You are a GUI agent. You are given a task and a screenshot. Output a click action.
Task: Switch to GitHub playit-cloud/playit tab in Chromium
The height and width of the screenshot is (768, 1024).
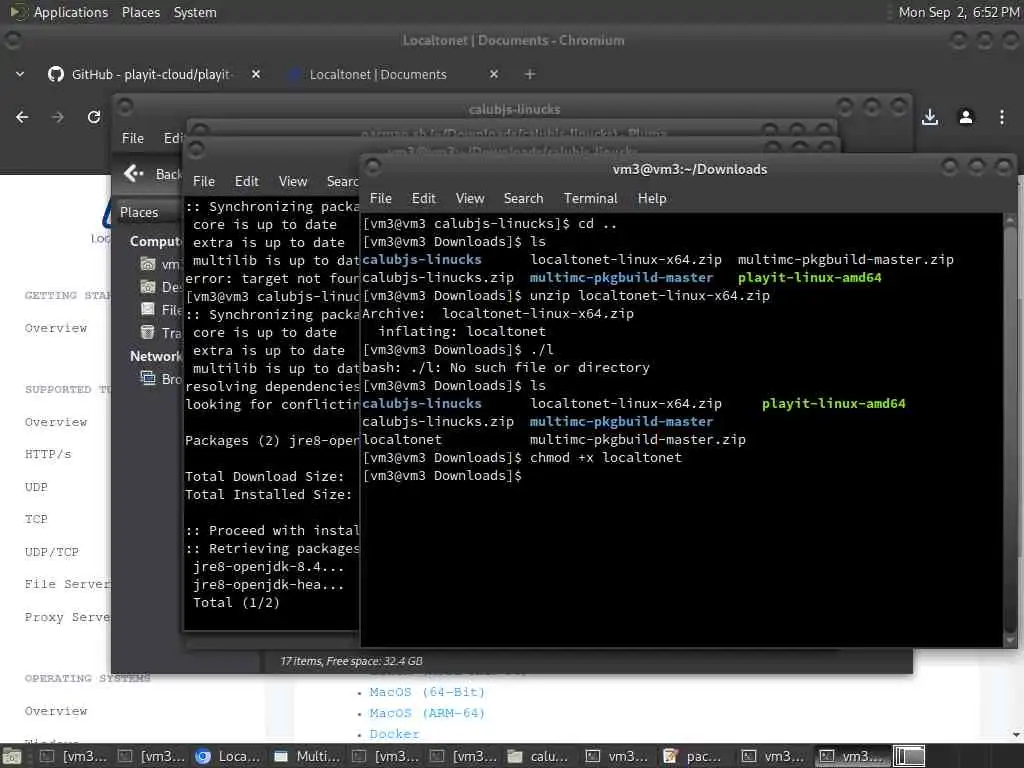[x=150, y=74]
